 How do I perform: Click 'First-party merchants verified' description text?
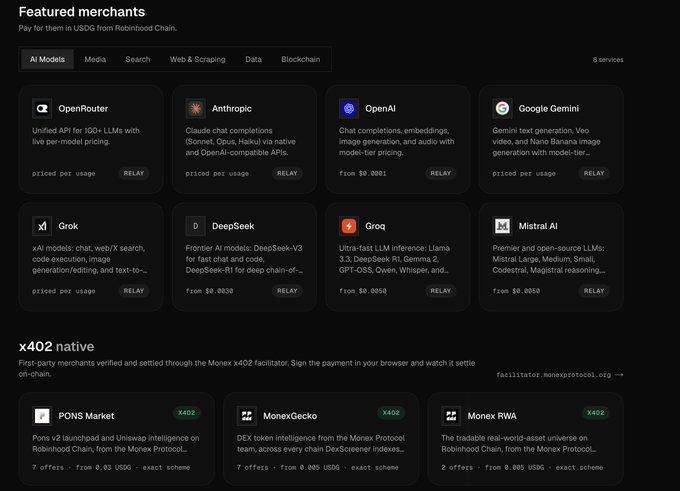247,368
